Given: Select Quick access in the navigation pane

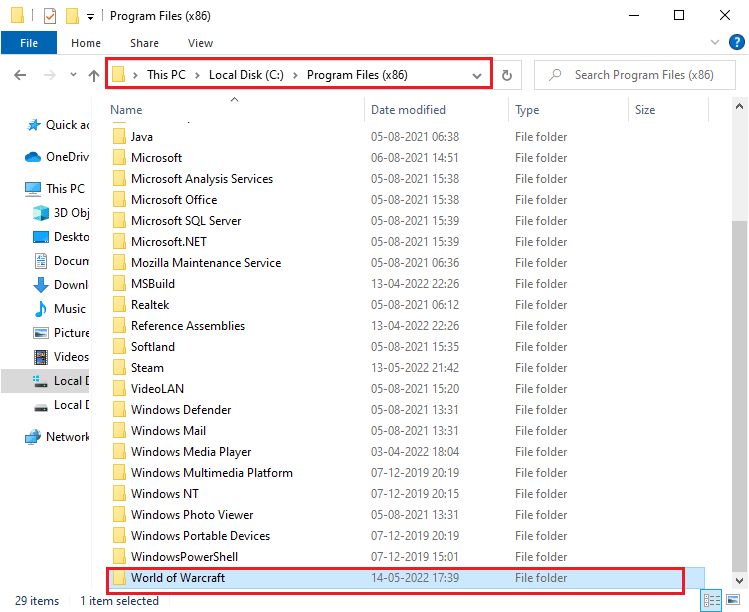Looking at the screenshot, I should [57, 125].
